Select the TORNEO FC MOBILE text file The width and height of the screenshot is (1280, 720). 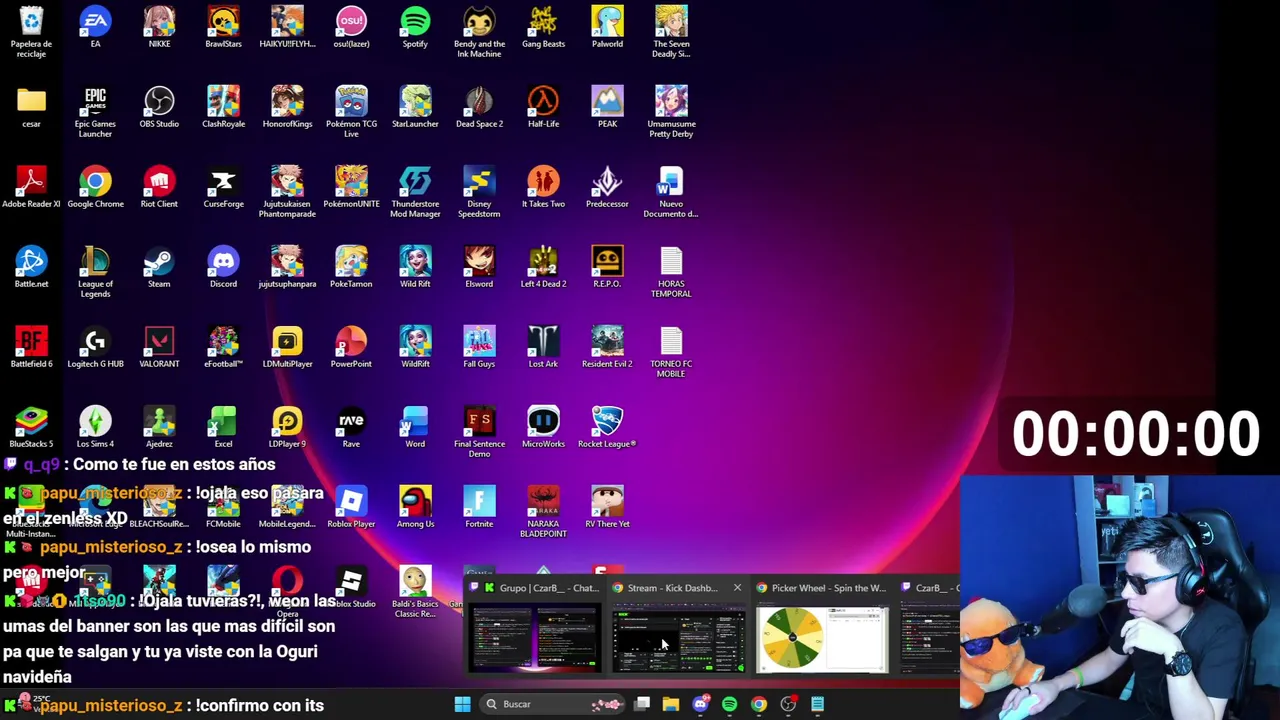tap(671, 351)
